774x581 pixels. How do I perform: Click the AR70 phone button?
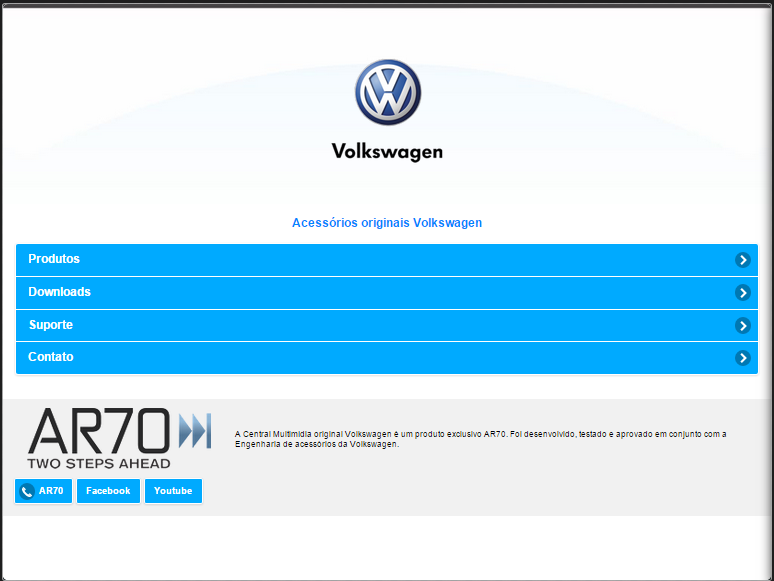[43, 491]
